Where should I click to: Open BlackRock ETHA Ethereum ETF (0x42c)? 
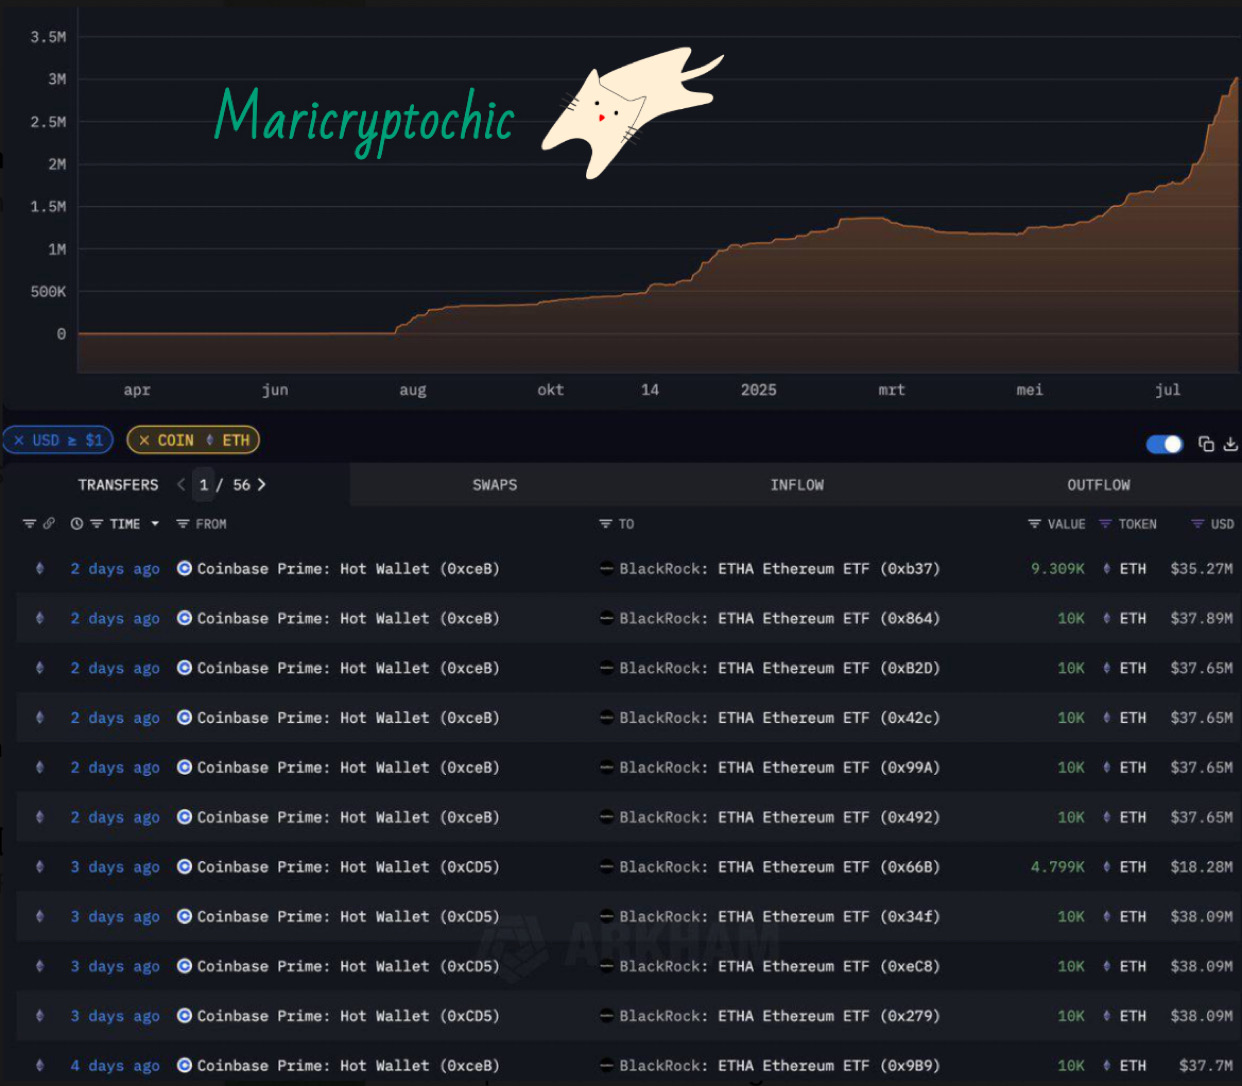pos(780,718)
